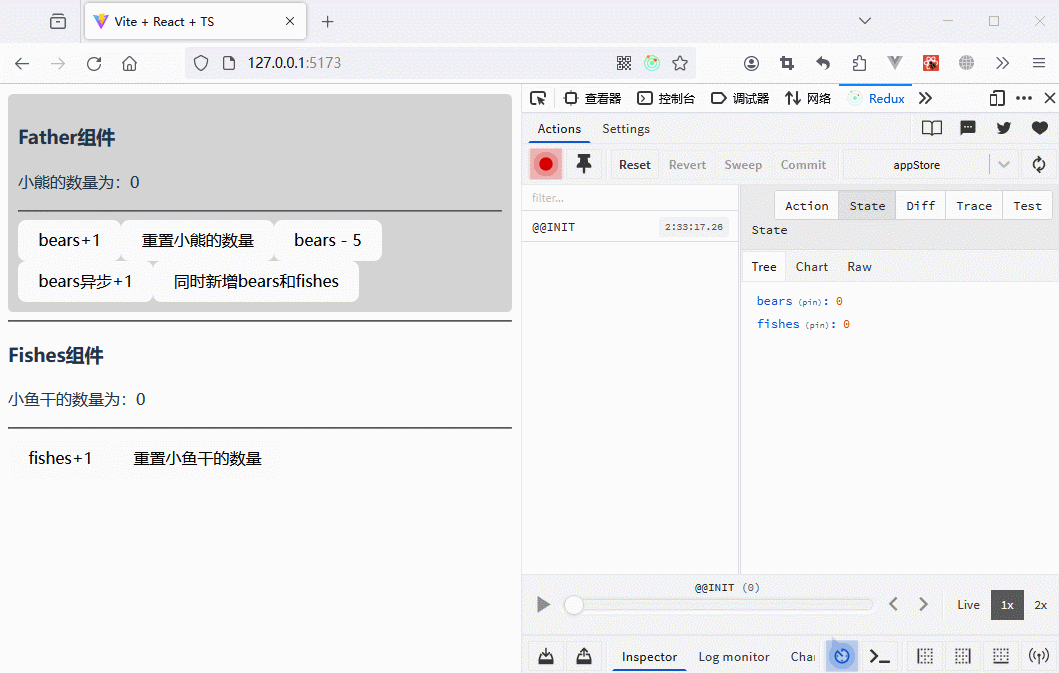Open the Settings tab
The width and height of the screenshot is (1059, 673).
(626, 129)
